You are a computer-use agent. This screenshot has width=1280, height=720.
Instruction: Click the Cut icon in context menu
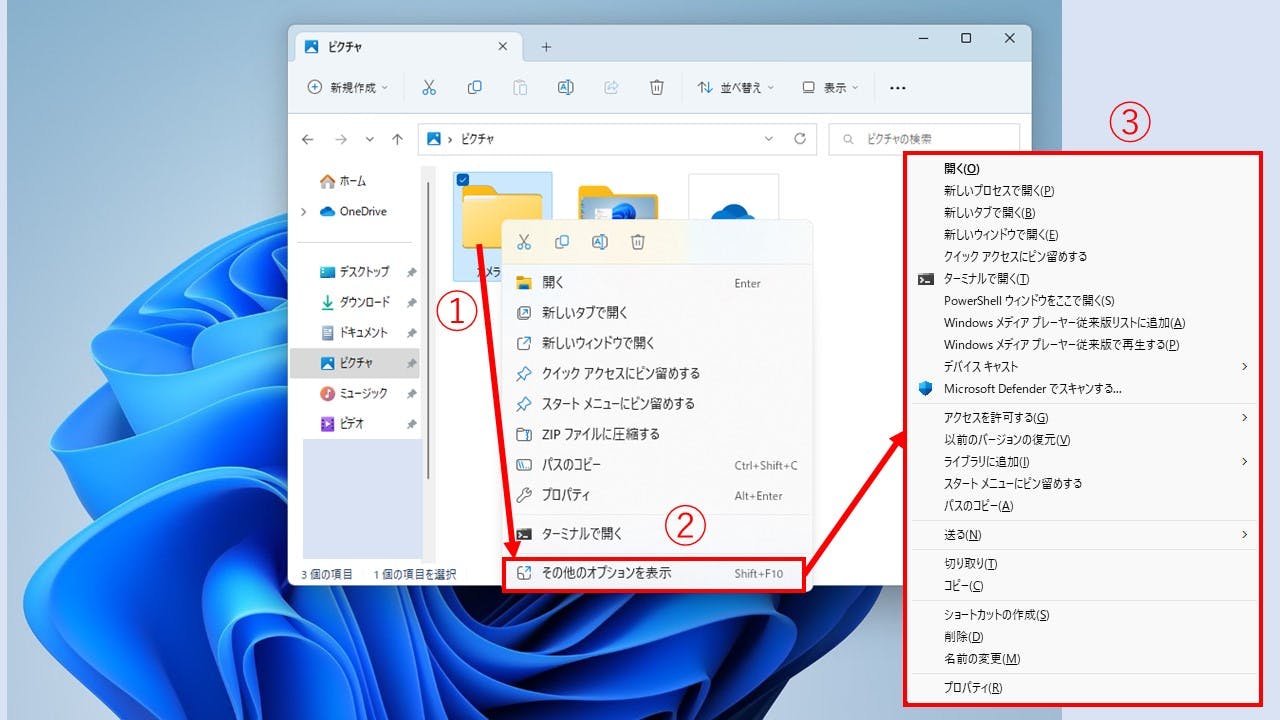[x=523, y=242]
